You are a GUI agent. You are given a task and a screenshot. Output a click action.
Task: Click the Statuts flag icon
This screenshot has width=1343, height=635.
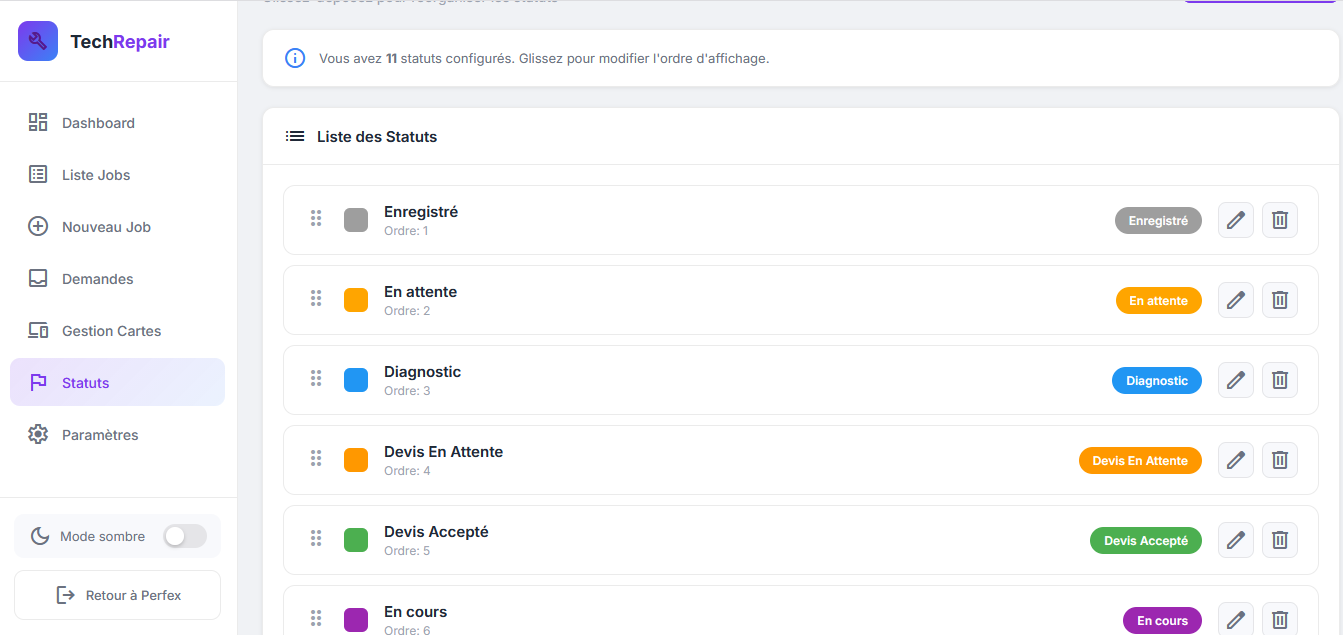[x=38, y=382]
